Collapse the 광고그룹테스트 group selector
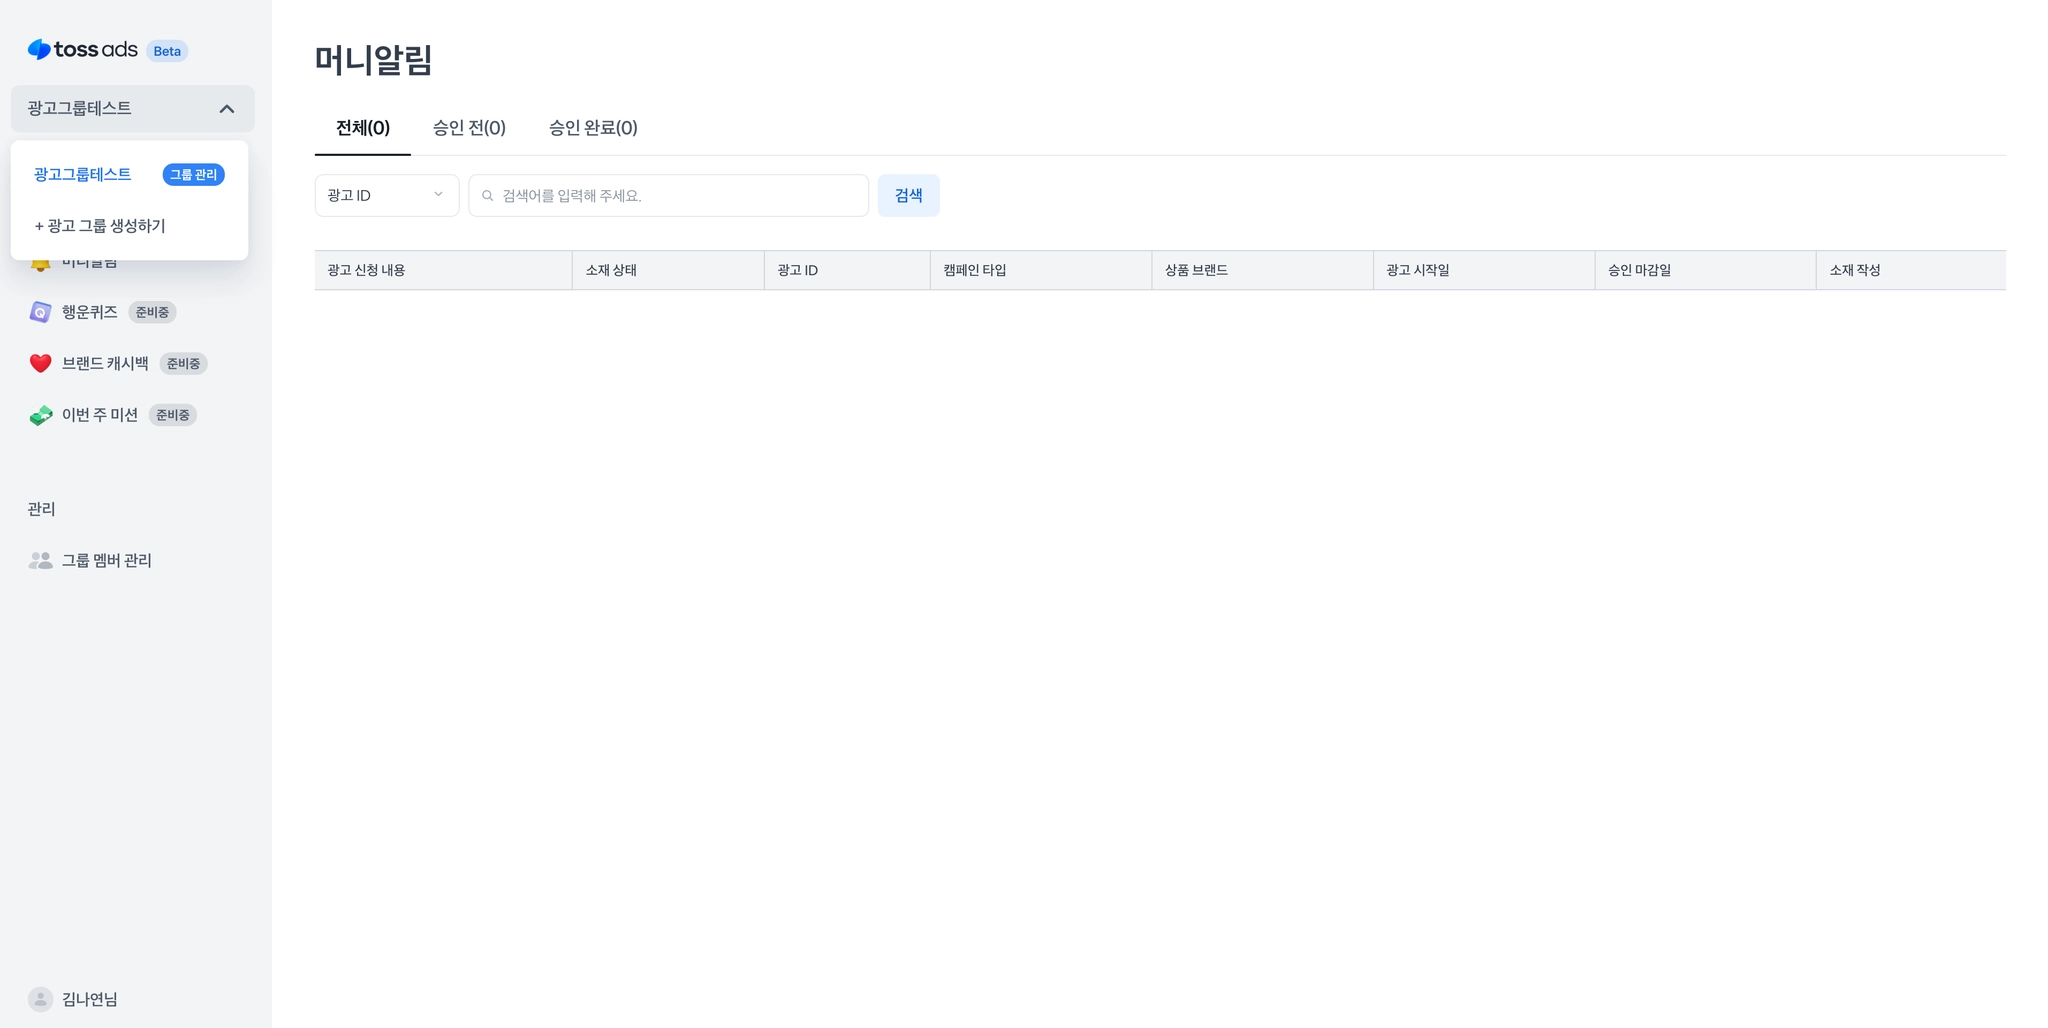 pos(132,108)
